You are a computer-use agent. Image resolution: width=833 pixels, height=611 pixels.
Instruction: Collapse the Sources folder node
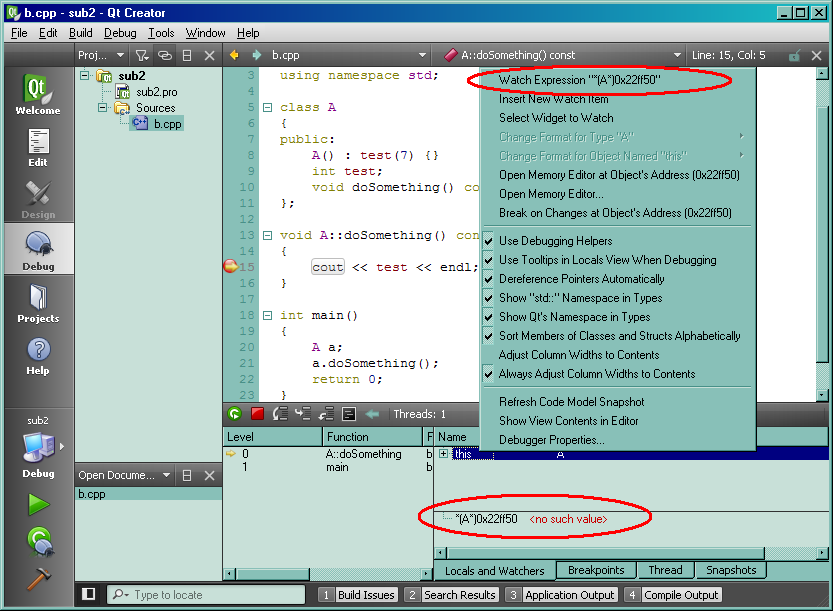coord(103,107)
